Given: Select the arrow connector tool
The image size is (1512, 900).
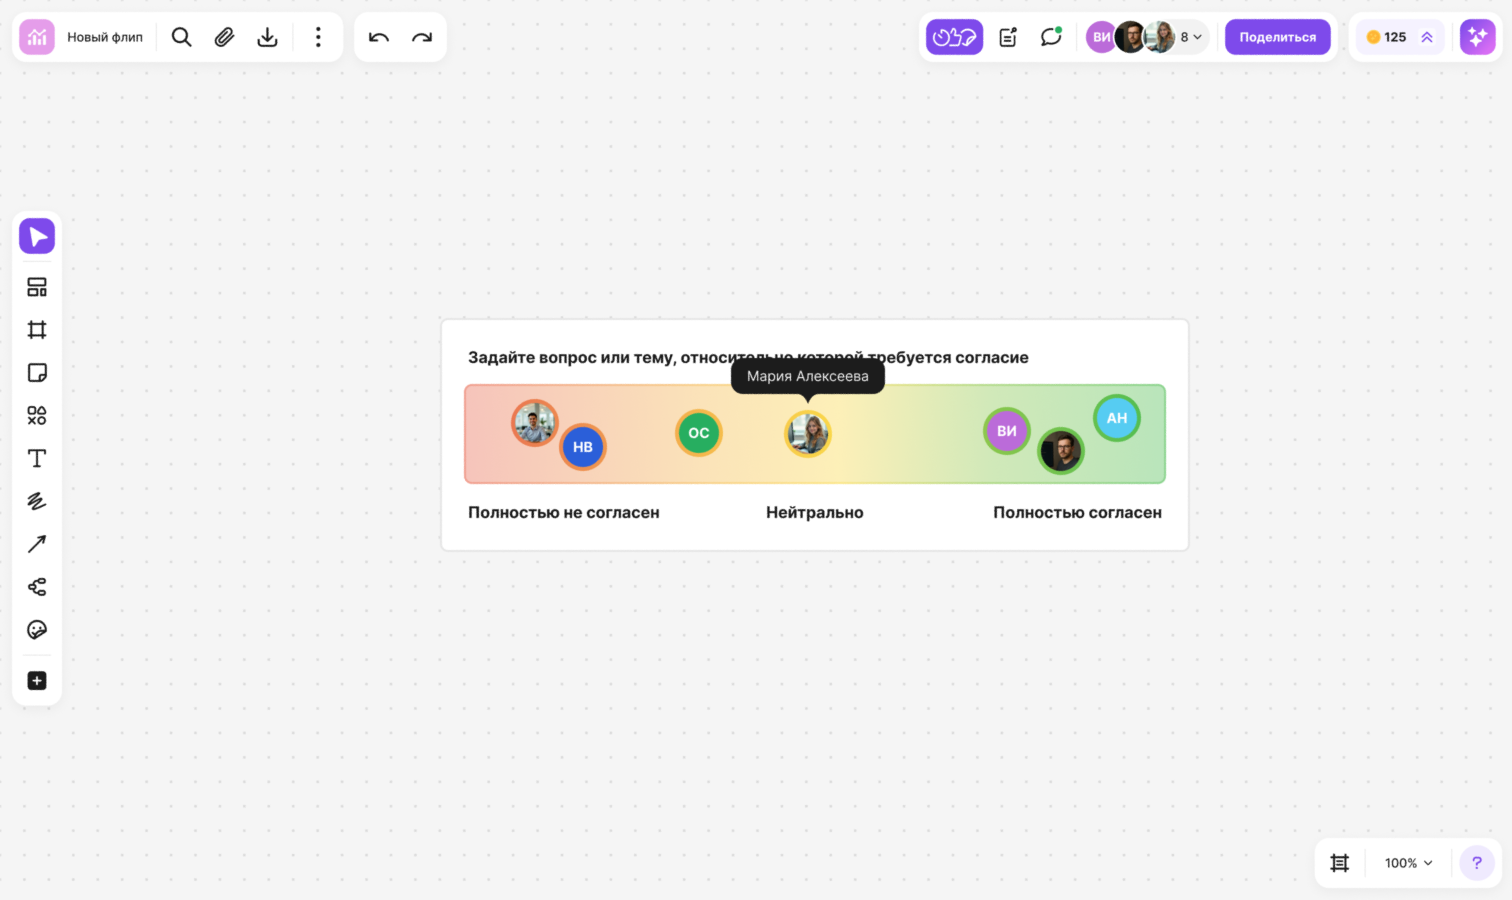Looking at the screenshot, I should tap(37, 544).
